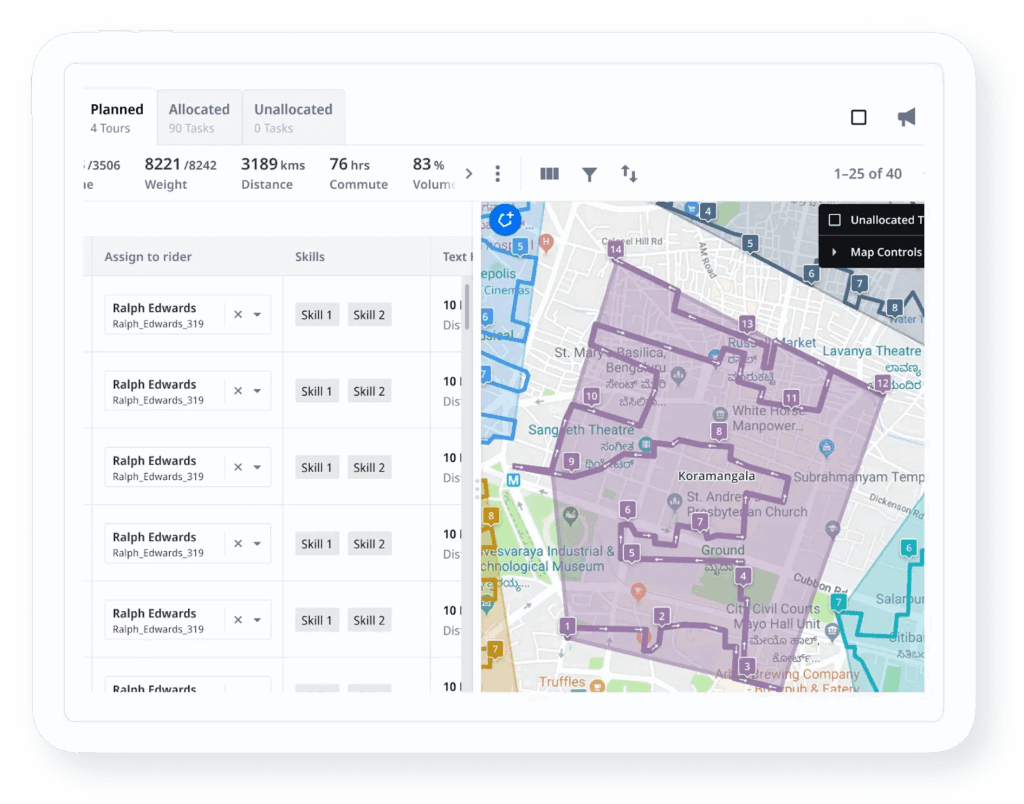Viewport: 1024px width, 804px height.
Task: Switch to the Unallocated tab
Action: (x=293, y=117)
